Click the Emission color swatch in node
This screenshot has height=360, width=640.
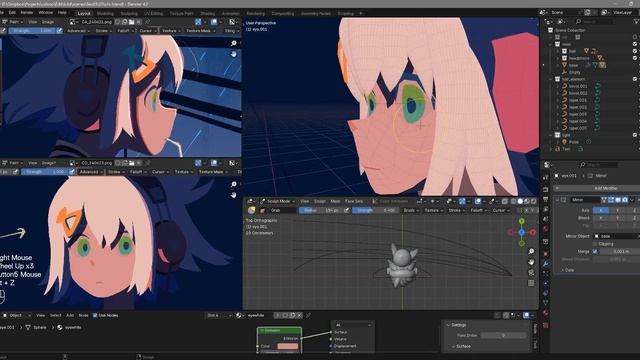(288, 346)
